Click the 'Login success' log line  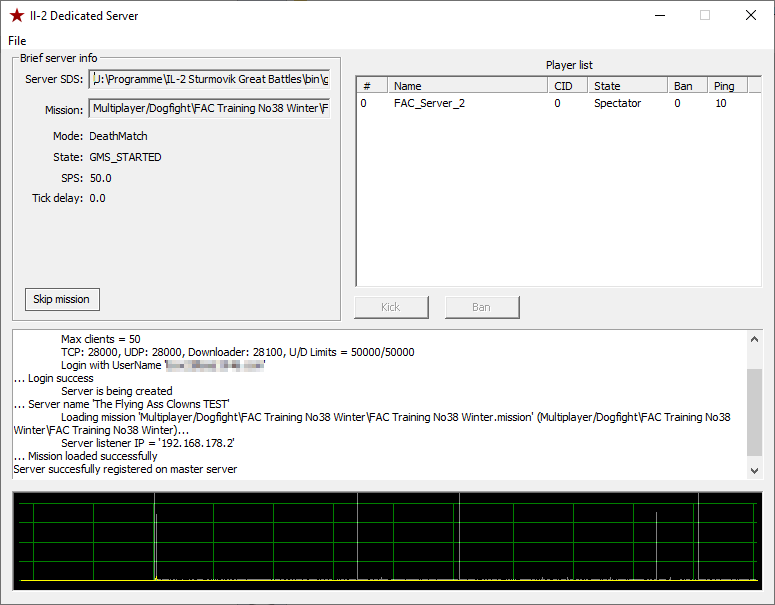[x=53, y=378]
